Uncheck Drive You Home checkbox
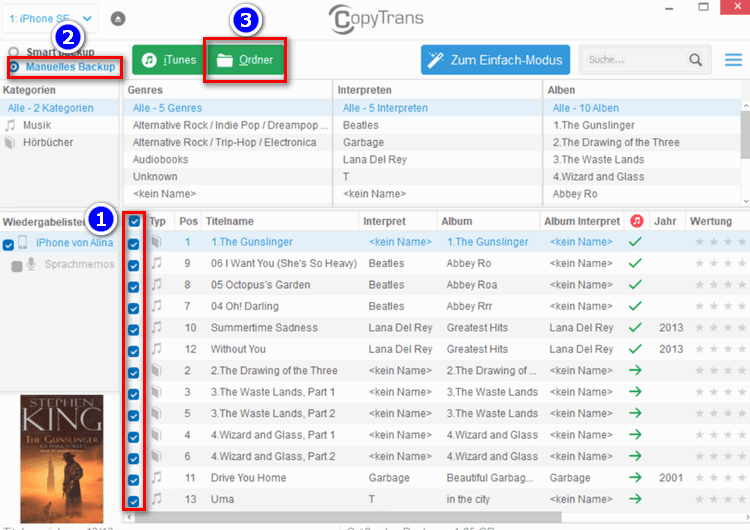Viewport: 750px width, 530px height. click(133, 480)
